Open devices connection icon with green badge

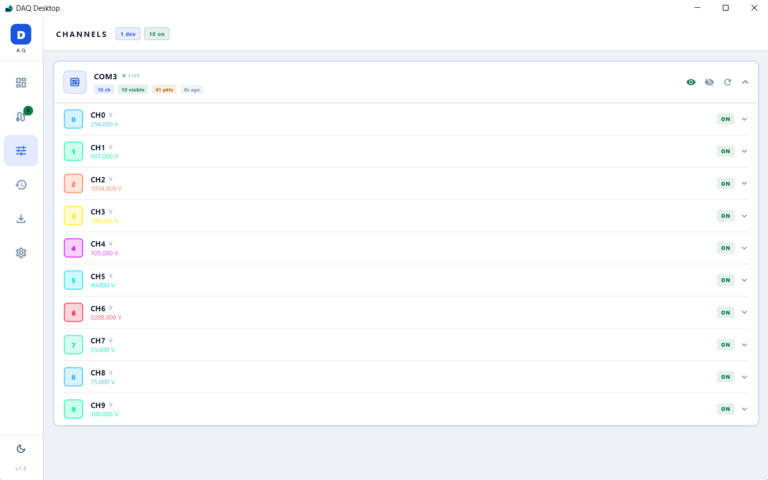[21, 116]
